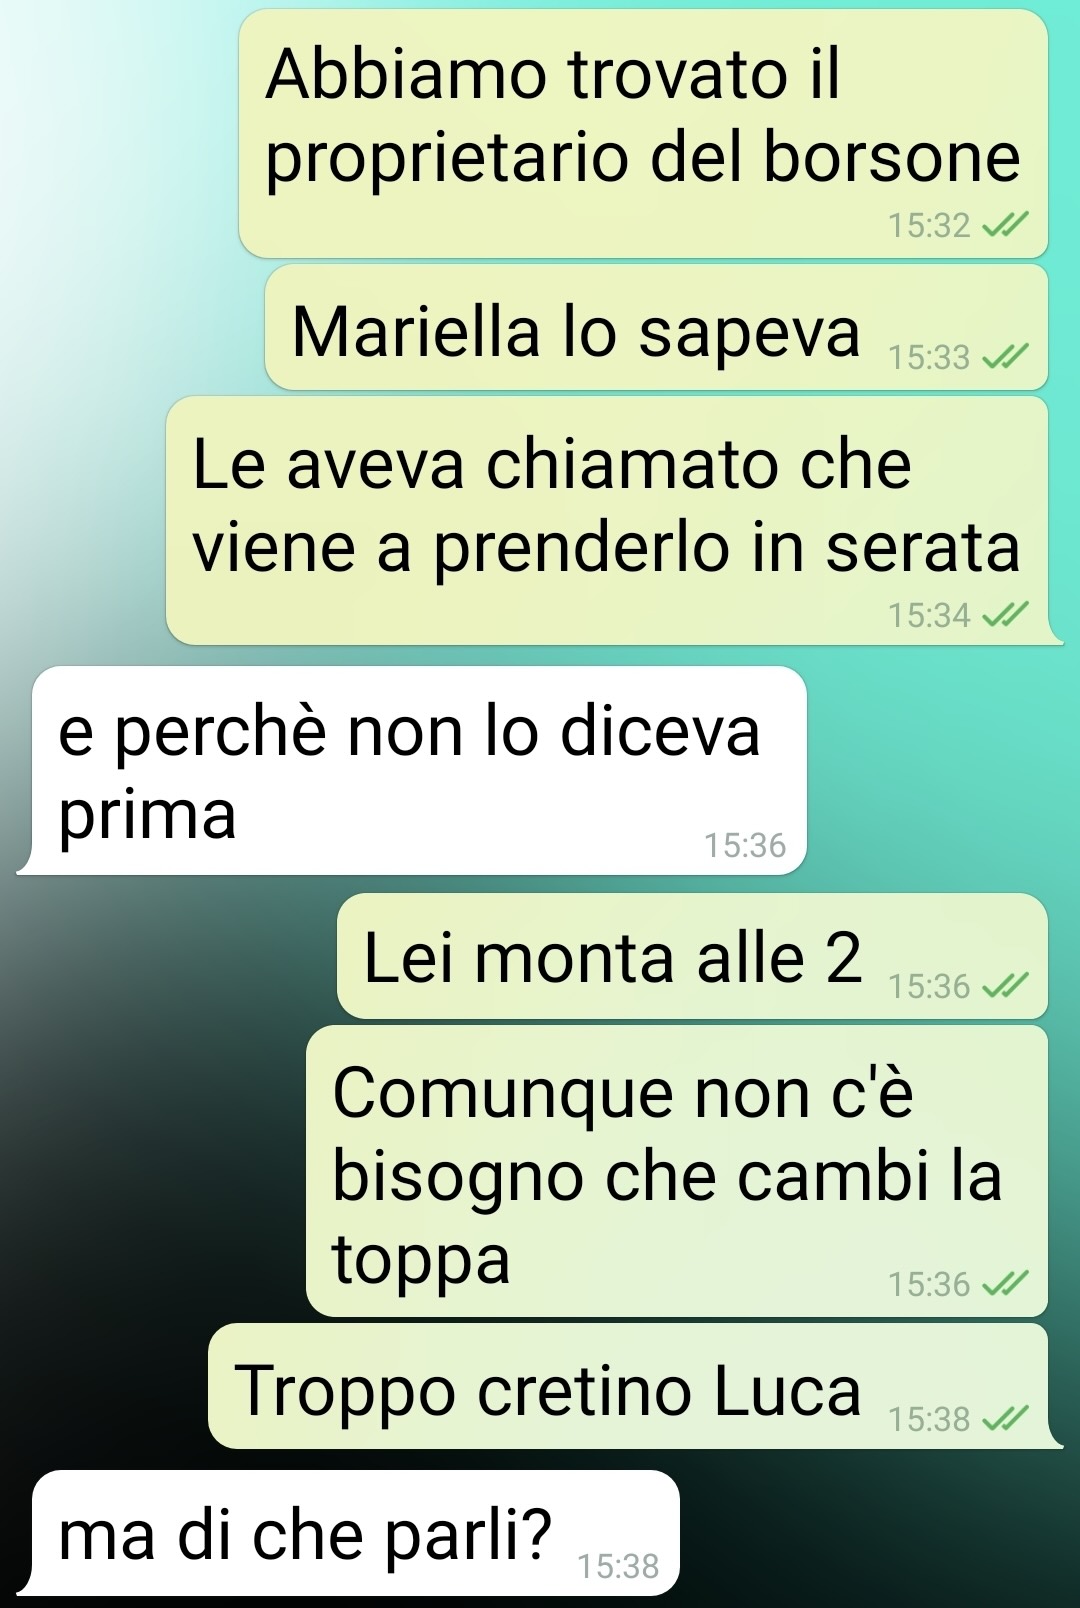The width and height of the screenshot is (1080, 1608).
Task: Tap the 15:32 timestamp of first message
Action: 929,225
